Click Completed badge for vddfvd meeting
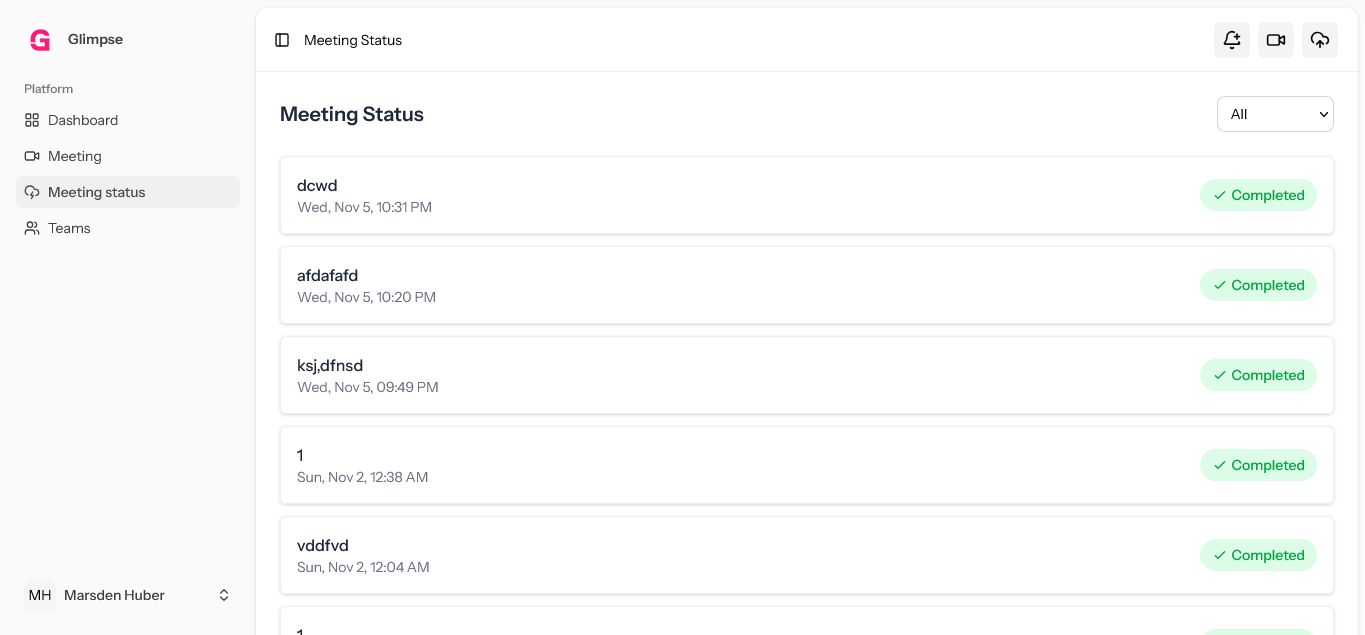Screen dimensions: 1365x635 coord(1258,555)
